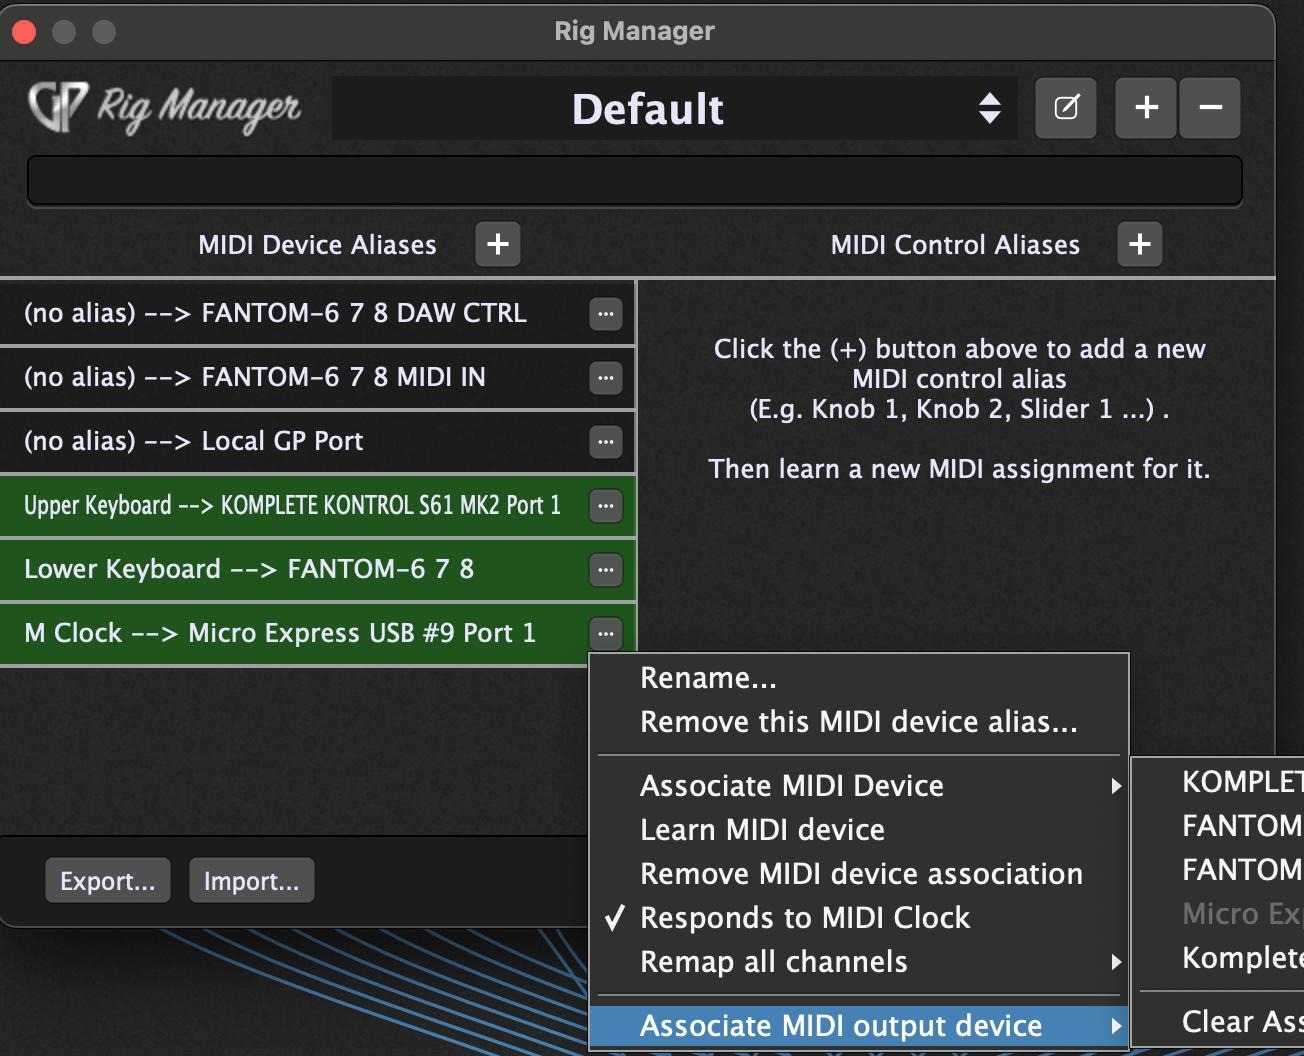Open options for Lower Keyboard alias
Image resolution: width=1304 pixels, height=1056 pixels.
click(606, 570)
